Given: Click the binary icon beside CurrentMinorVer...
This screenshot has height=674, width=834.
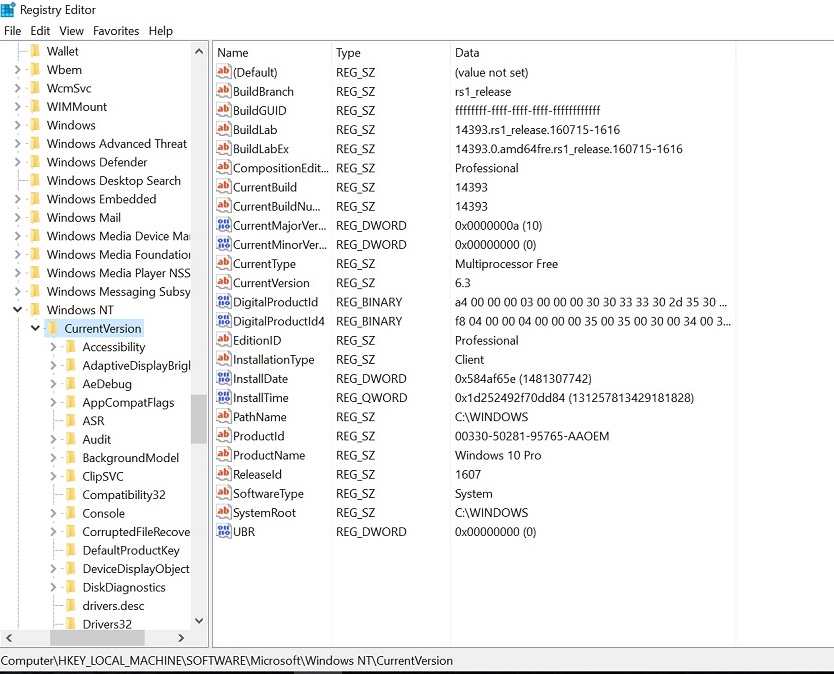Looking at the screenshot, I should [223, 244].
